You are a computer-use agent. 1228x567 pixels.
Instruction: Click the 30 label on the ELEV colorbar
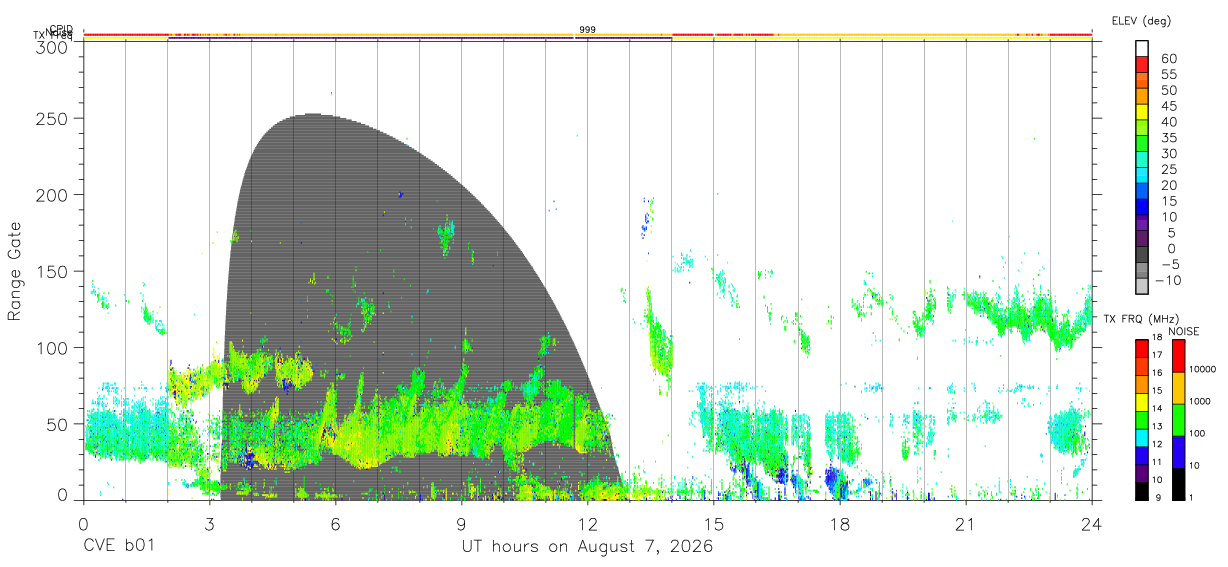click(x=1169, y=154)
